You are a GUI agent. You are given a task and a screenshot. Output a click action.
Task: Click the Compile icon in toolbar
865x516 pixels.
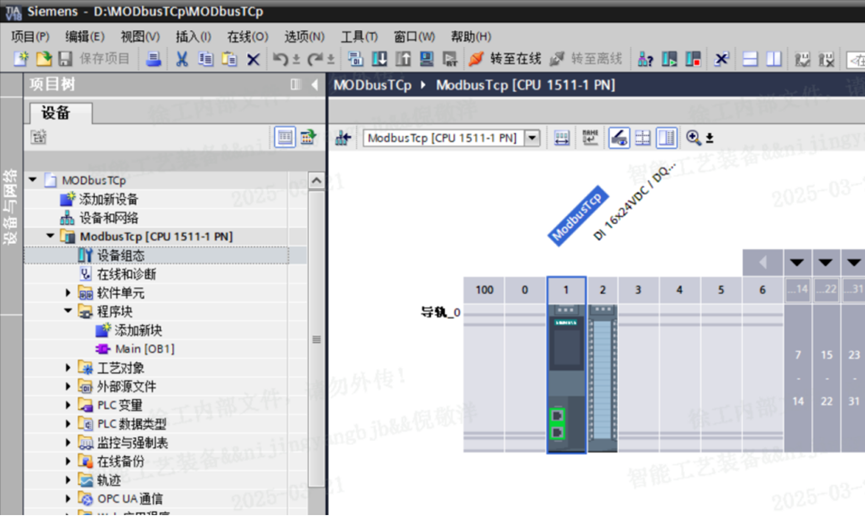point(356,58)
